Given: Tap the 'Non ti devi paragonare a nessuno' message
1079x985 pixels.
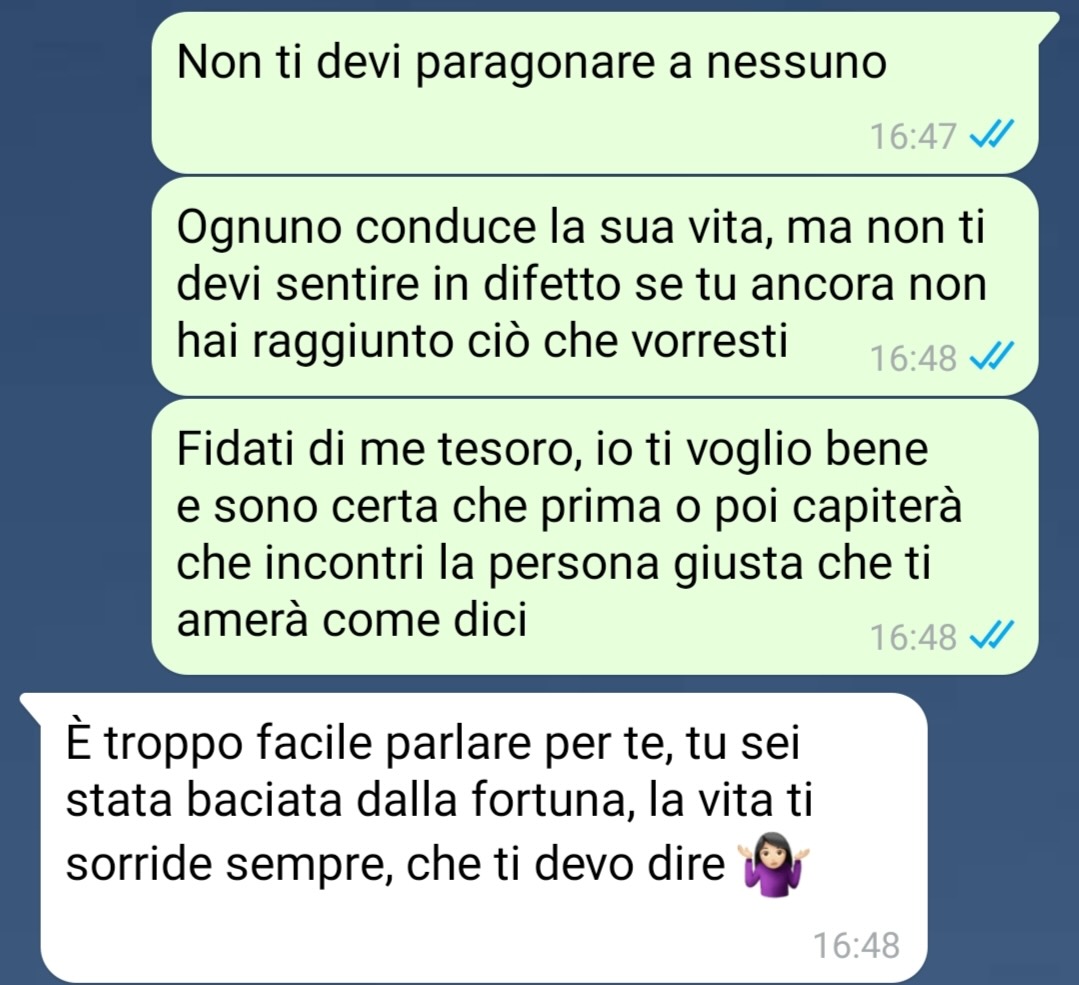Looking at the screenshot, I should 595,92.
